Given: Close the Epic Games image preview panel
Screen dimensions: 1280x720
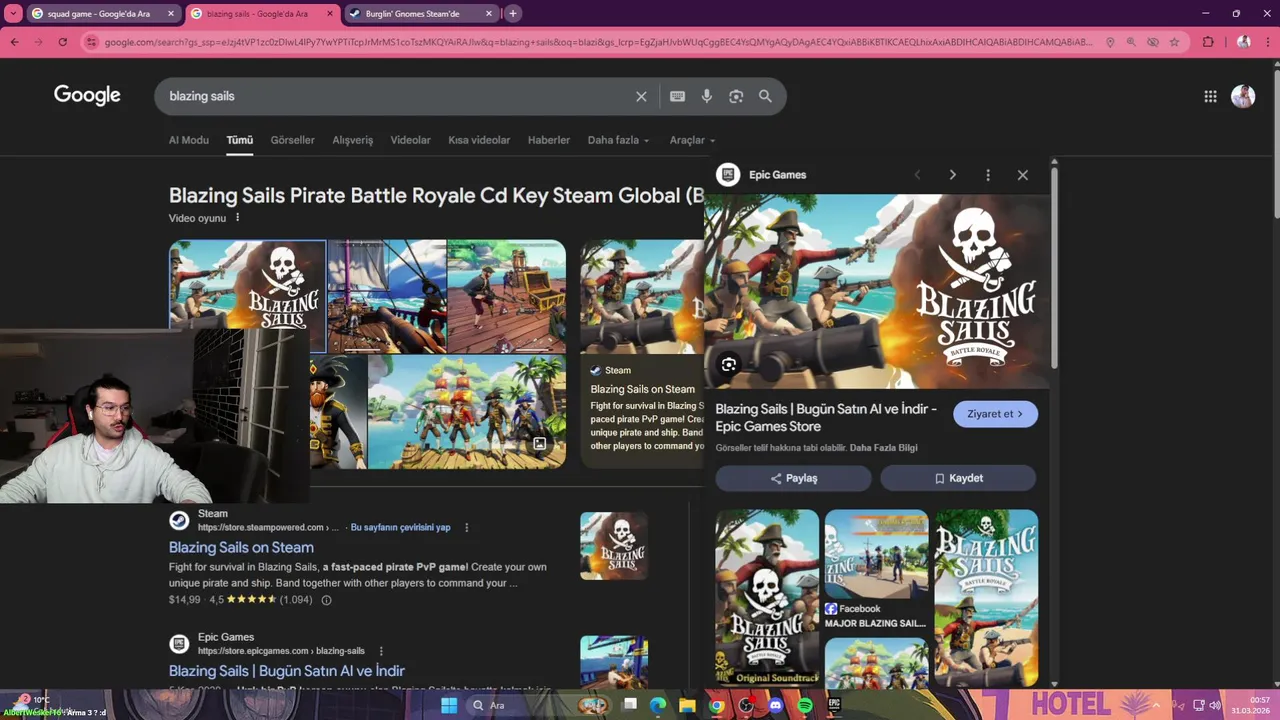Looking at the screenshot, I should (x=1022, y=175).
